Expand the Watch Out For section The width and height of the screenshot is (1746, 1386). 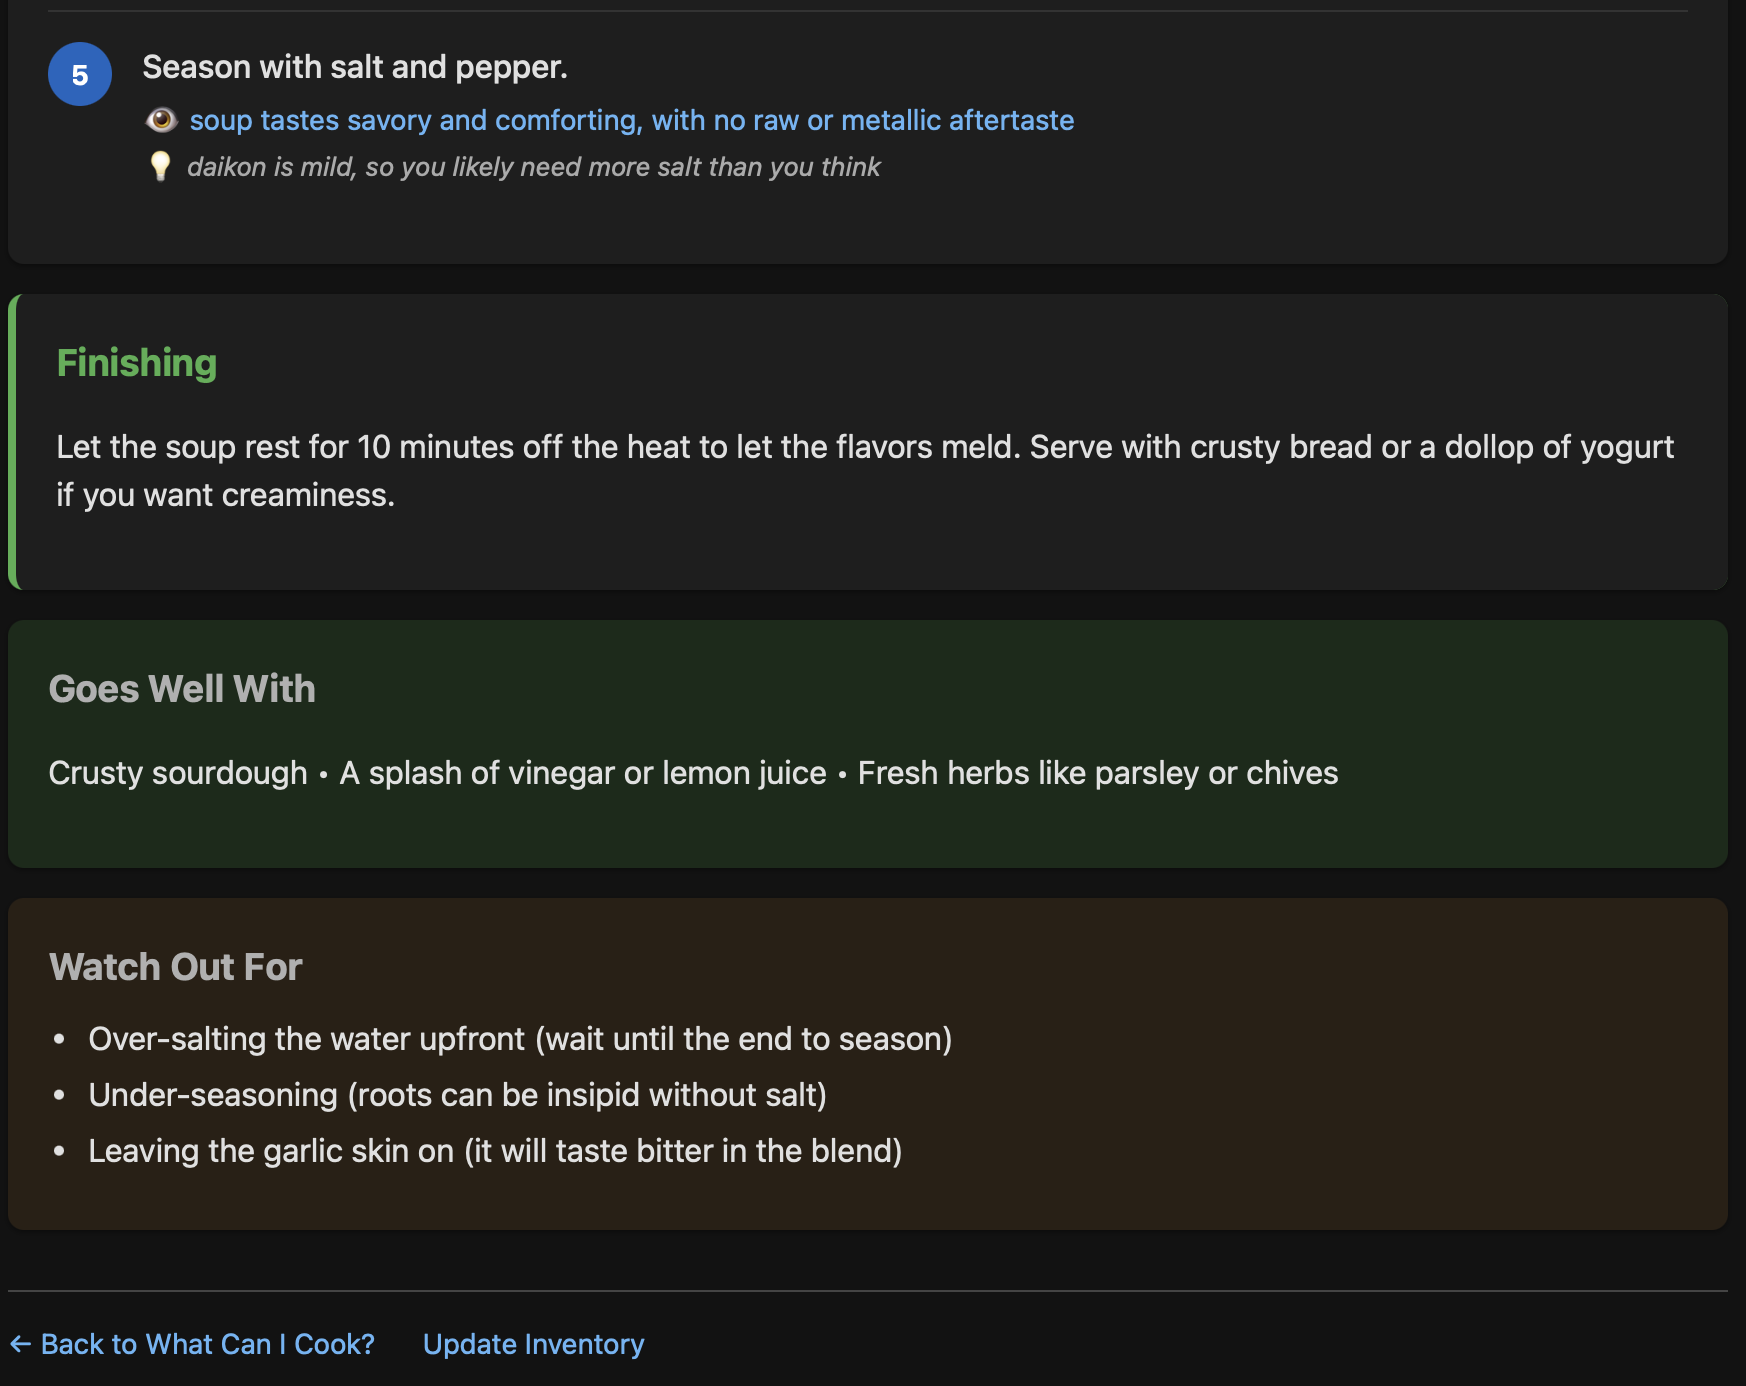[x=175, y=967]
